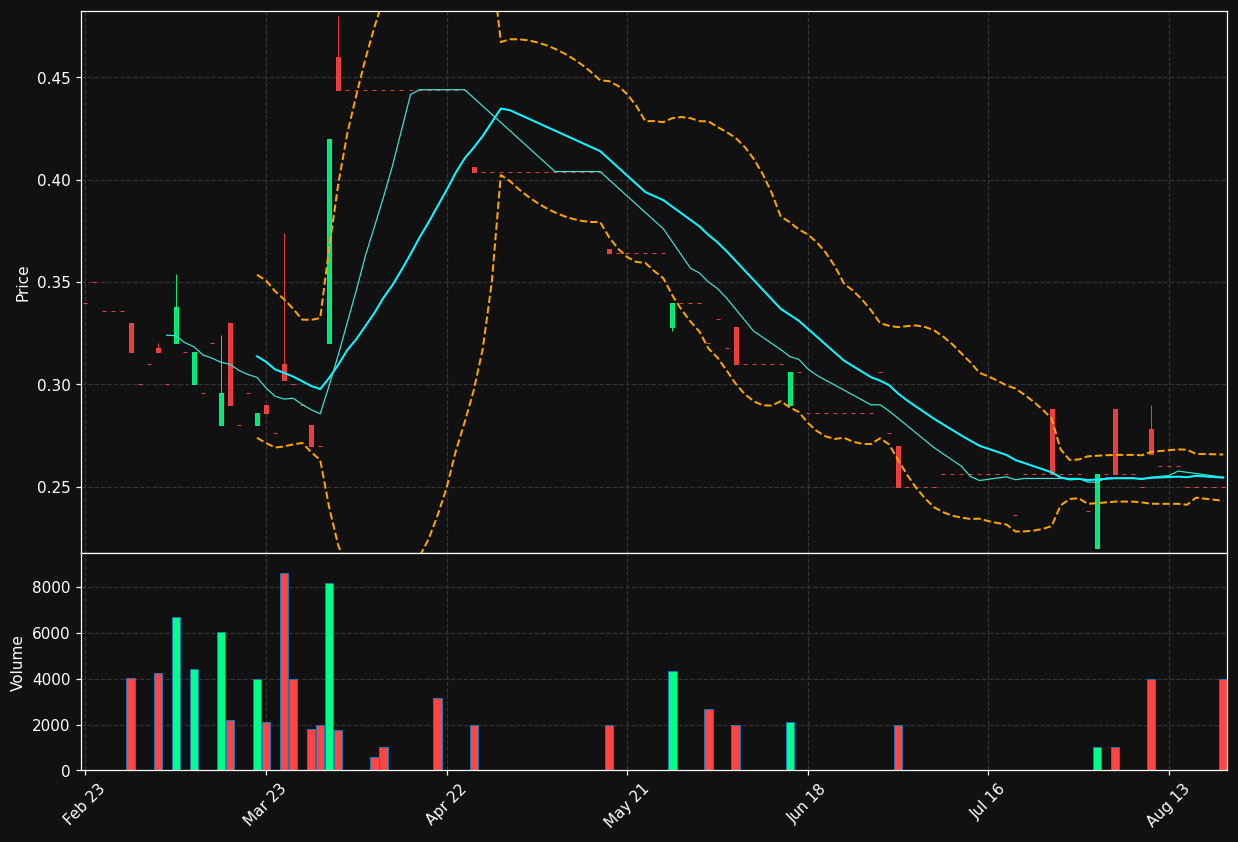Click the Feb 23 date label

[x=84, y=803]
